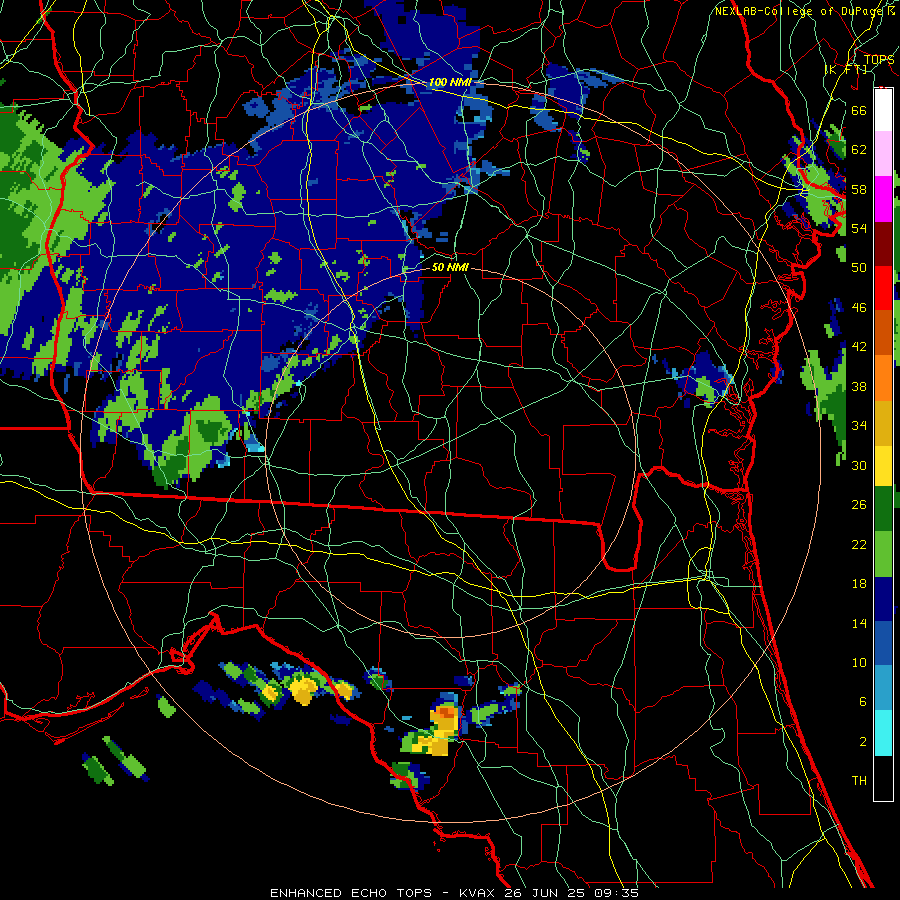
Task: Click the TH threshold legend label
Action: tap(859, 781)
